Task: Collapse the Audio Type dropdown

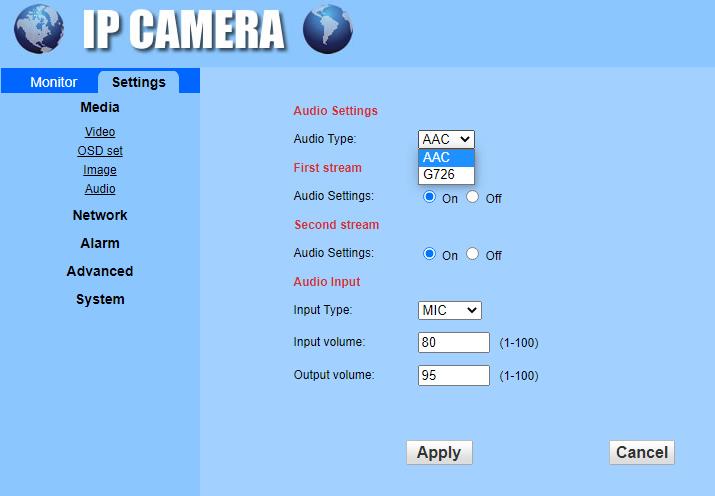Action: pos(446,139)
